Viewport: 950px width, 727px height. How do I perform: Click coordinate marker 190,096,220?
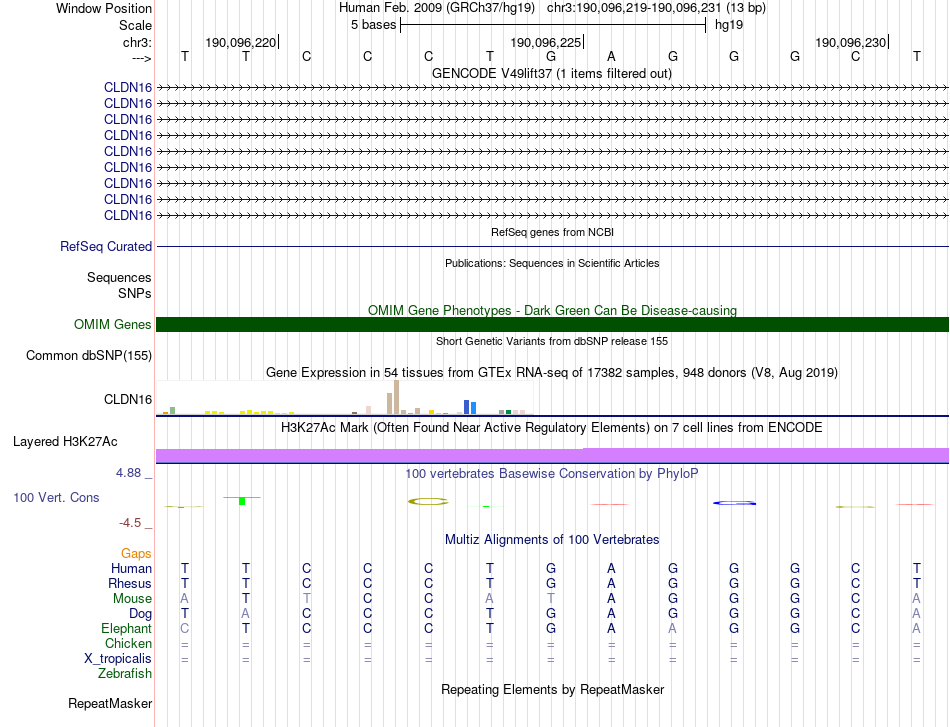(x=241, y=42)
